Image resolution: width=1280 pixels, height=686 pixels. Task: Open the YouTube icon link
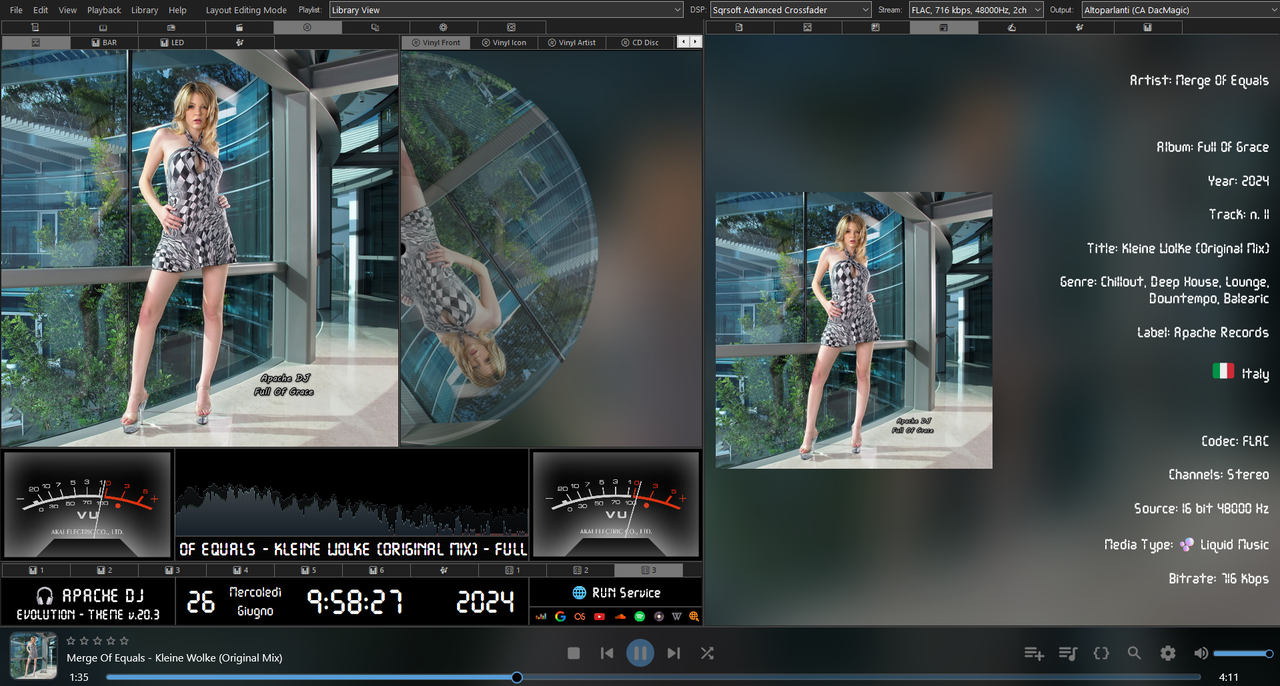click(599, 616)
